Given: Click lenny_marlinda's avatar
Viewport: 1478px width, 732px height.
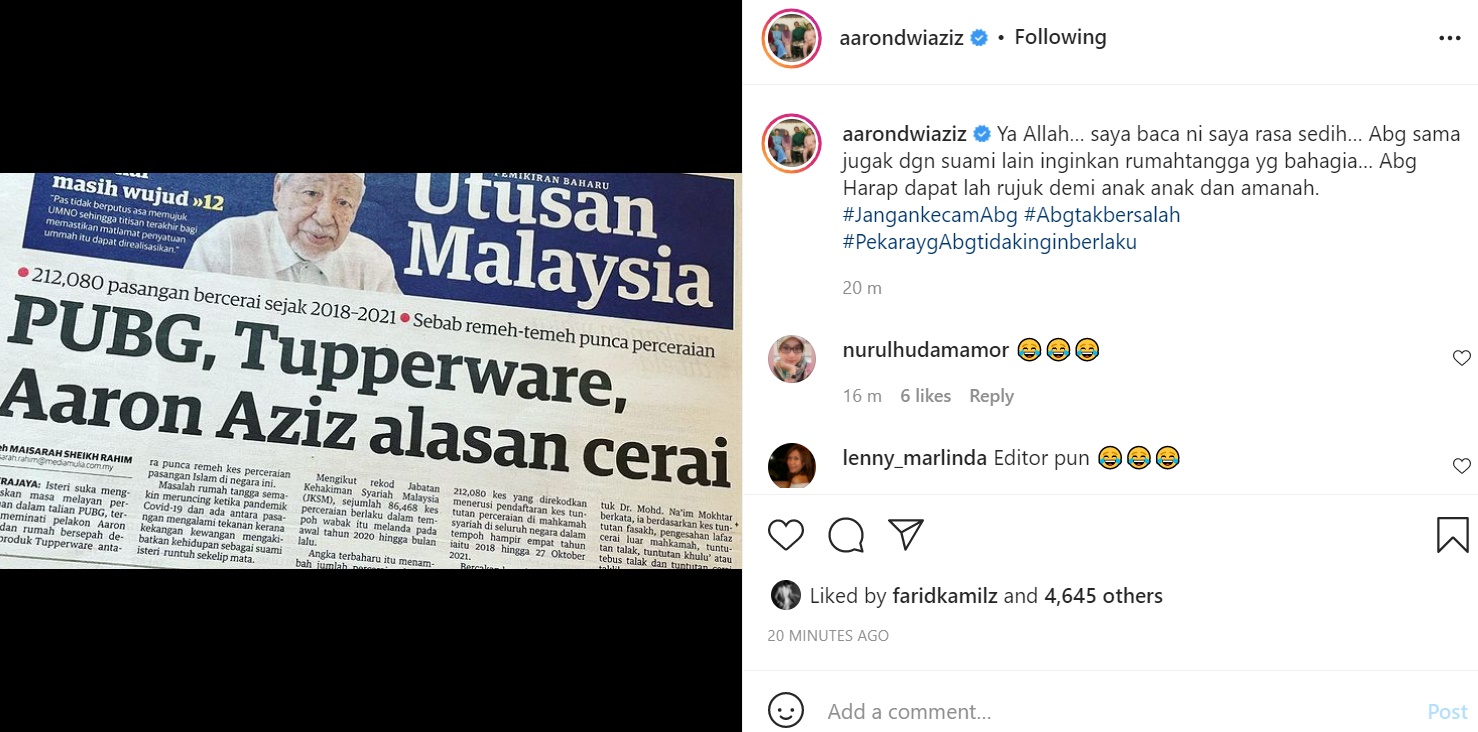Looking at the screenshot, I should pos(792,465).
